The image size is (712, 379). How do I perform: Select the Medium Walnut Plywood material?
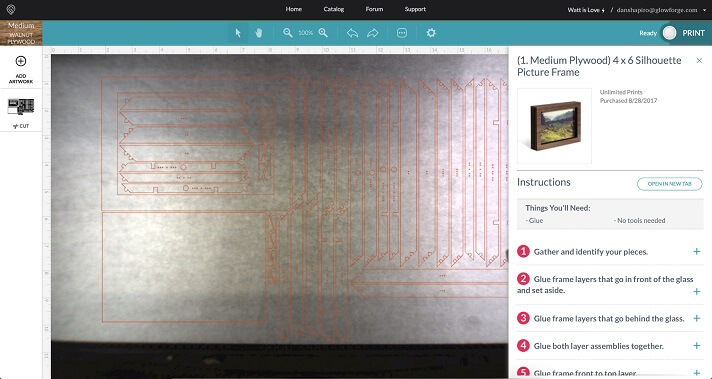tap(21, 33)
